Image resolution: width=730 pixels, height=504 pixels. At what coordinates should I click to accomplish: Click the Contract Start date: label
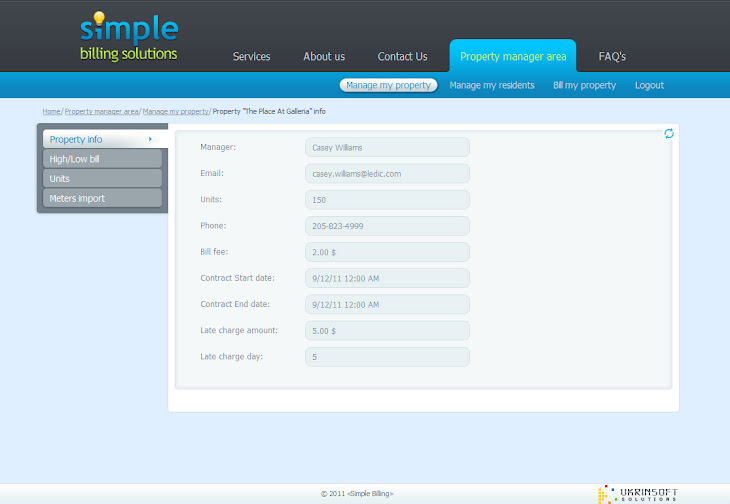click(x=237, y=278)
